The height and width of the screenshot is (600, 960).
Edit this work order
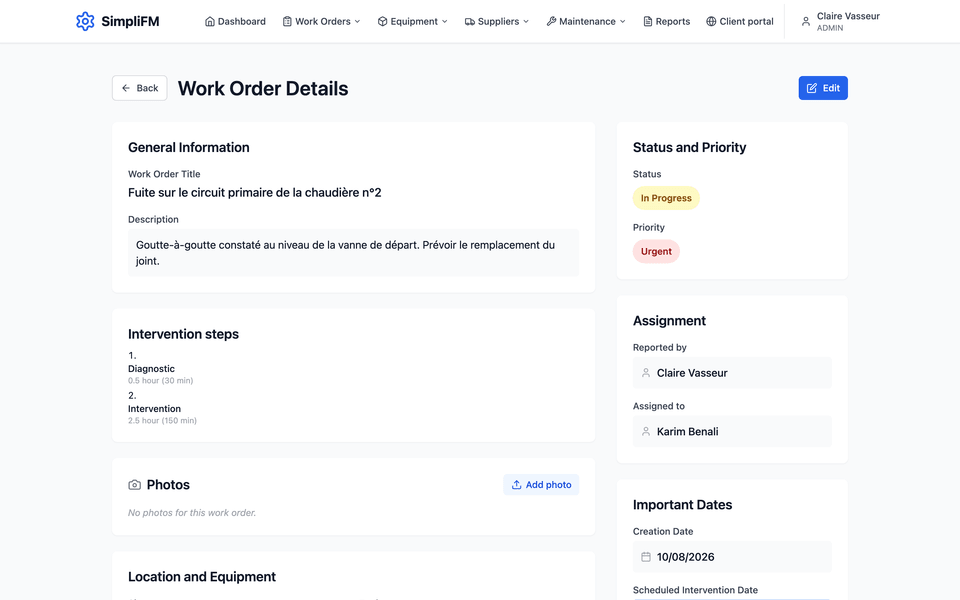[x=823, y=88]
